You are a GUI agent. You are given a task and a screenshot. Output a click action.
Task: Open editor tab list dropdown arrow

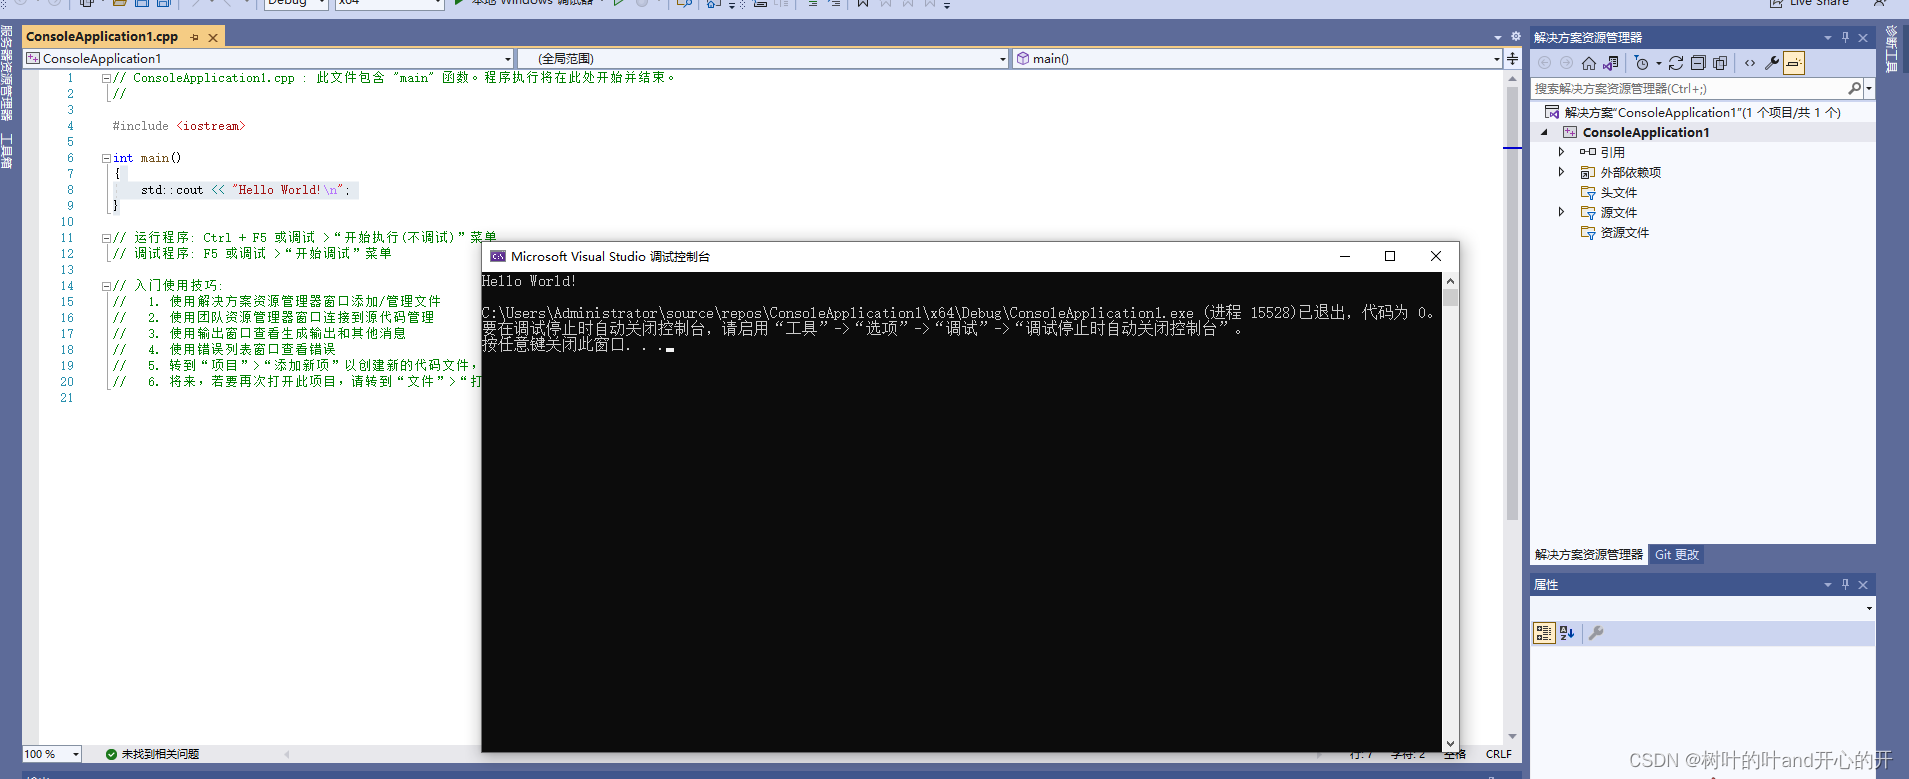tap(1498, 37)
